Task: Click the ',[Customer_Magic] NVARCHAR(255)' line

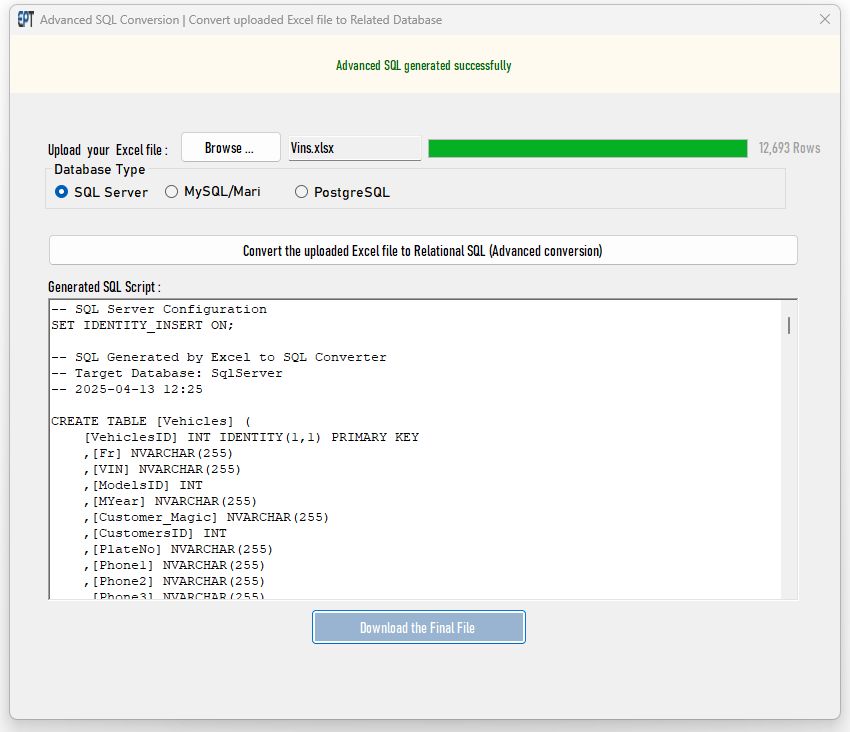Action: tap(206, 517)
